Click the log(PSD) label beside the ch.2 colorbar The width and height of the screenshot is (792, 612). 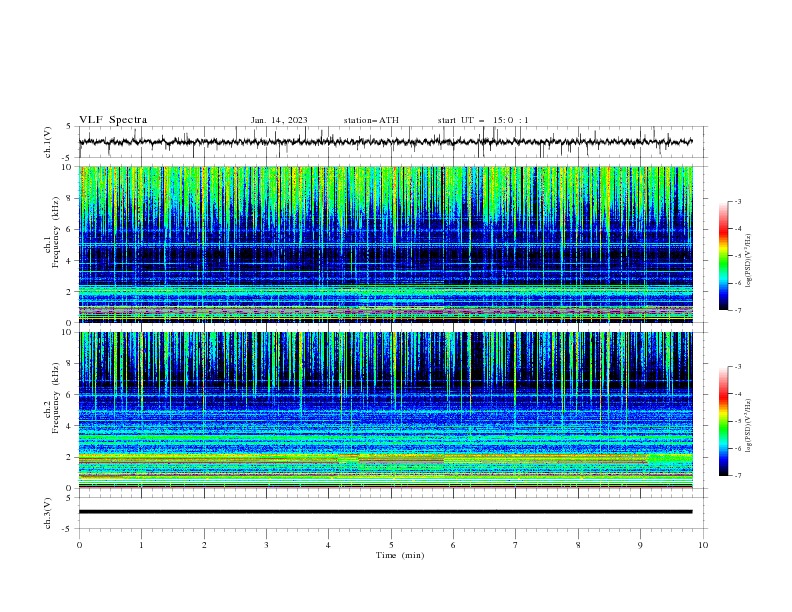click(x=749, y=425)
